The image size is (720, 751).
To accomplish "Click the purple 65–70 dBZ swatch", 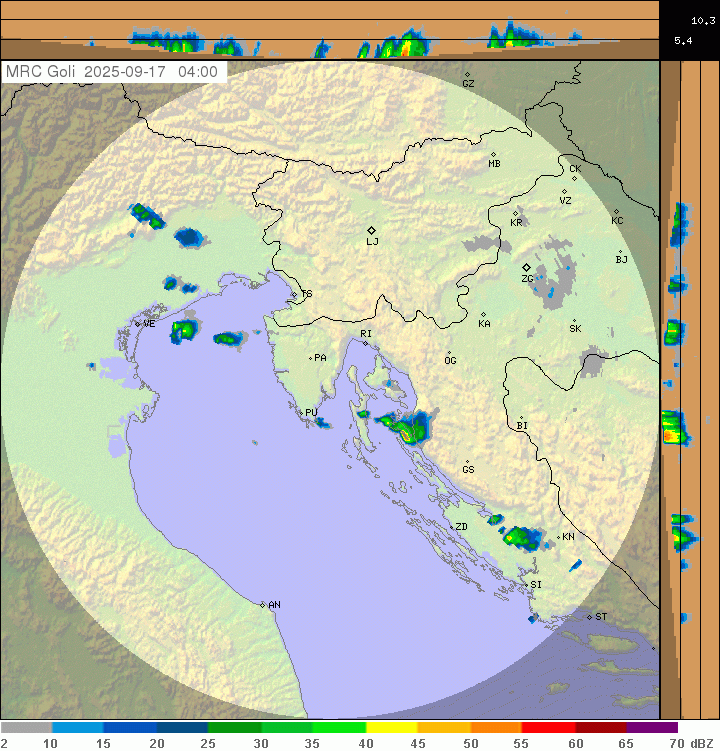I will pyautogui.click(x=652, y=728).
